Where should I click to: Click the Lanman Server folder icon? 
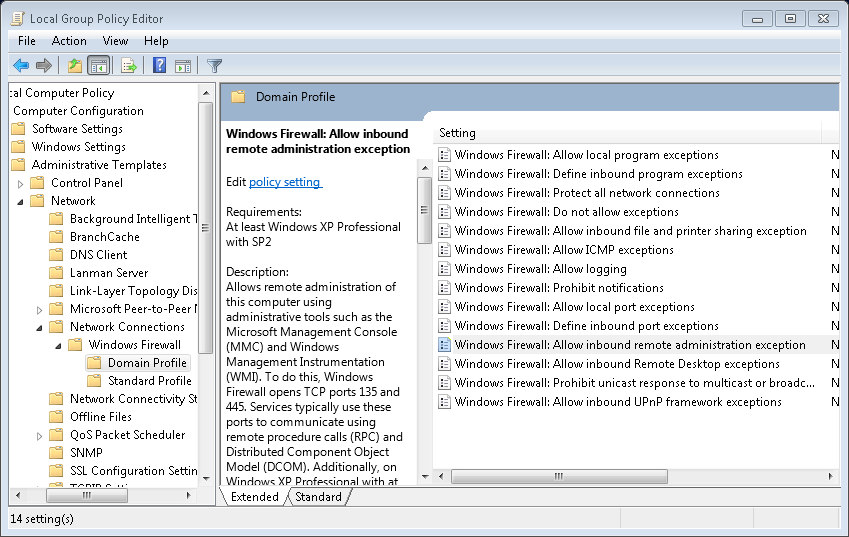[56, 273]
